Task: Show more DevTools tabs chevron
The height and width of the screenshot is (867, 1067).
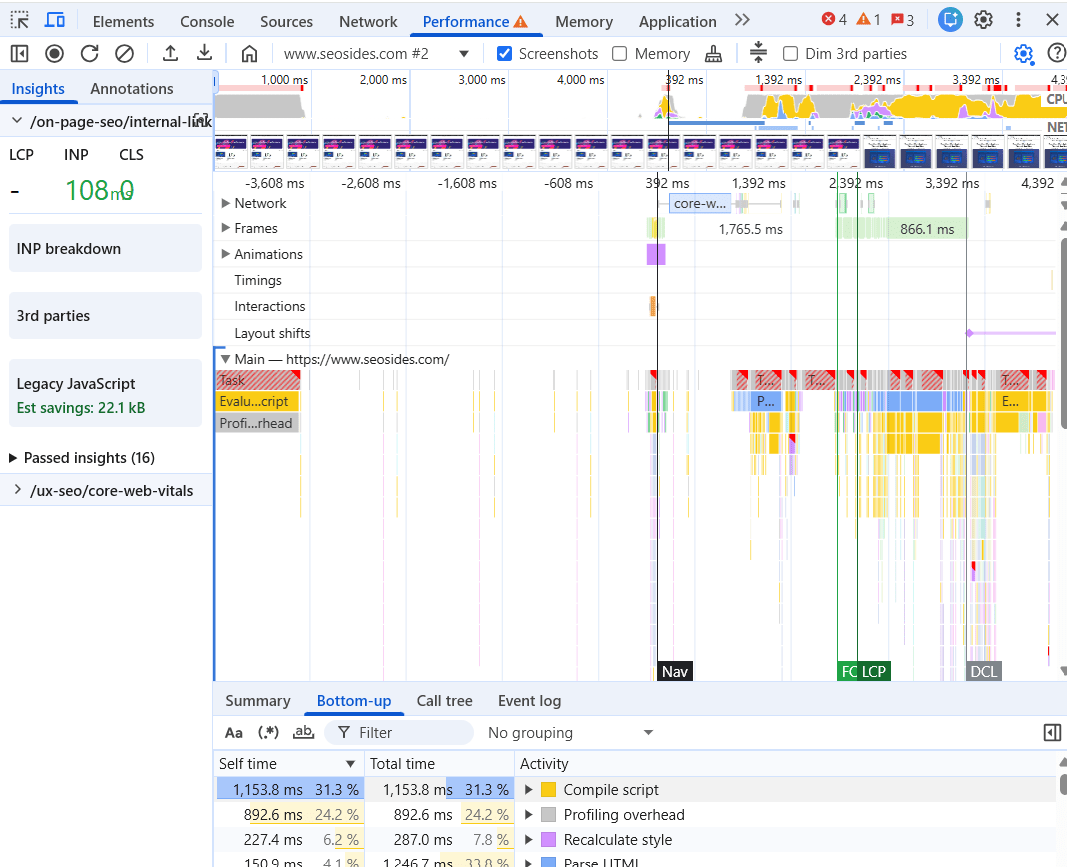Action: click(x=742, y=20)
